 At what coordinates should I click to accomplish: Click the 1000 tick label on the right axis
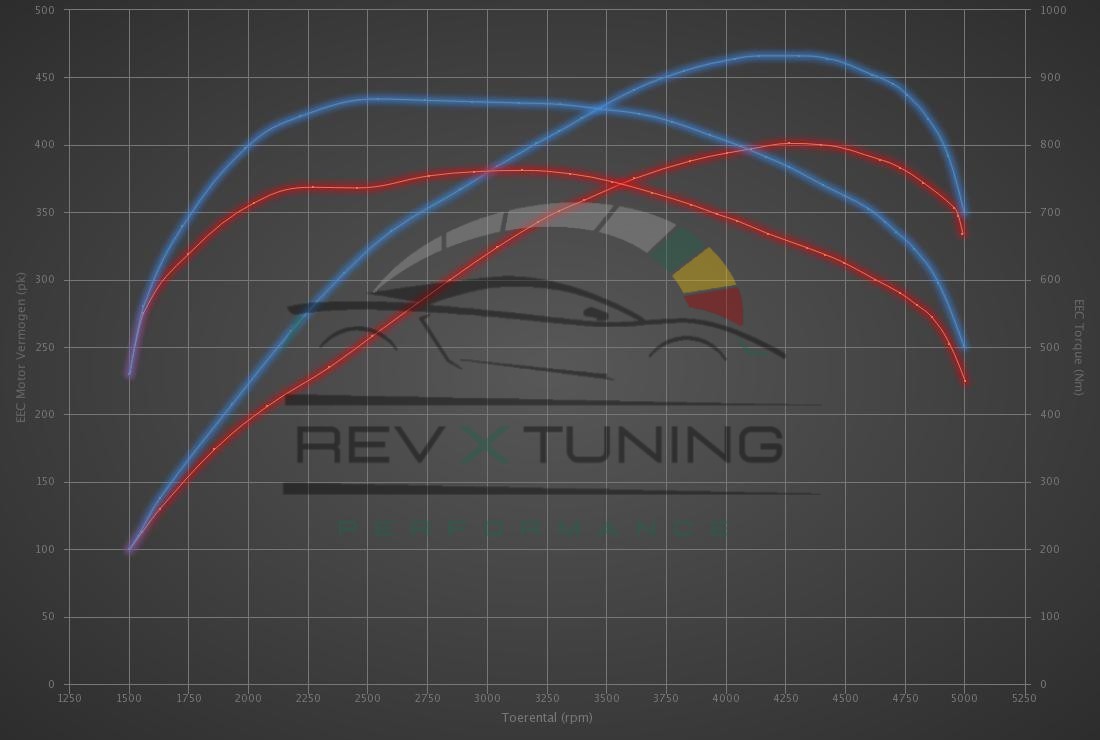coord(1054,11)
